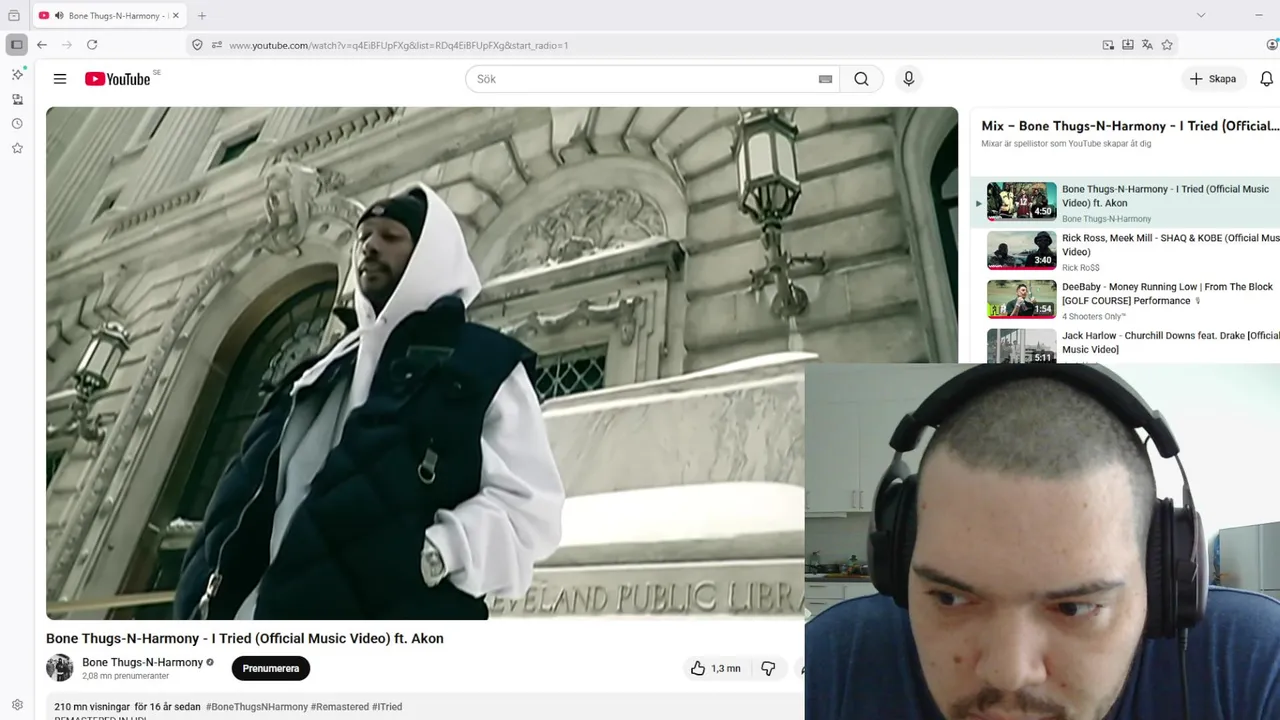Open the #BoneThugsNHarmony hashtag link

coord(257,707)
